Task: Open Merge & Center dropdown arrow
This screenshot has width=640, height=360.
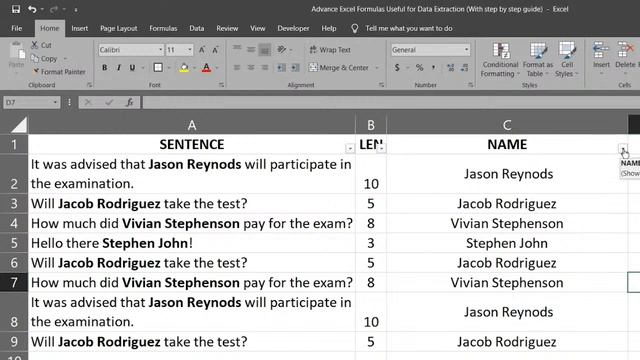Action: [x=377, y=67]
